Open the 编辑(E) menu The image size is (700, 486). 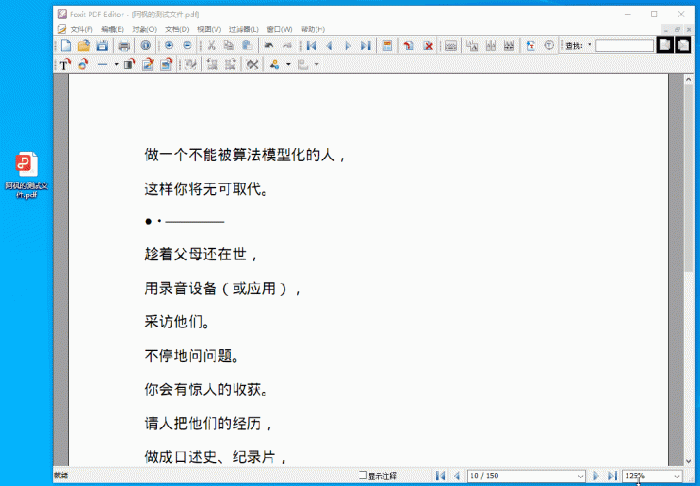pyautogui.click(x=112, y=29)
